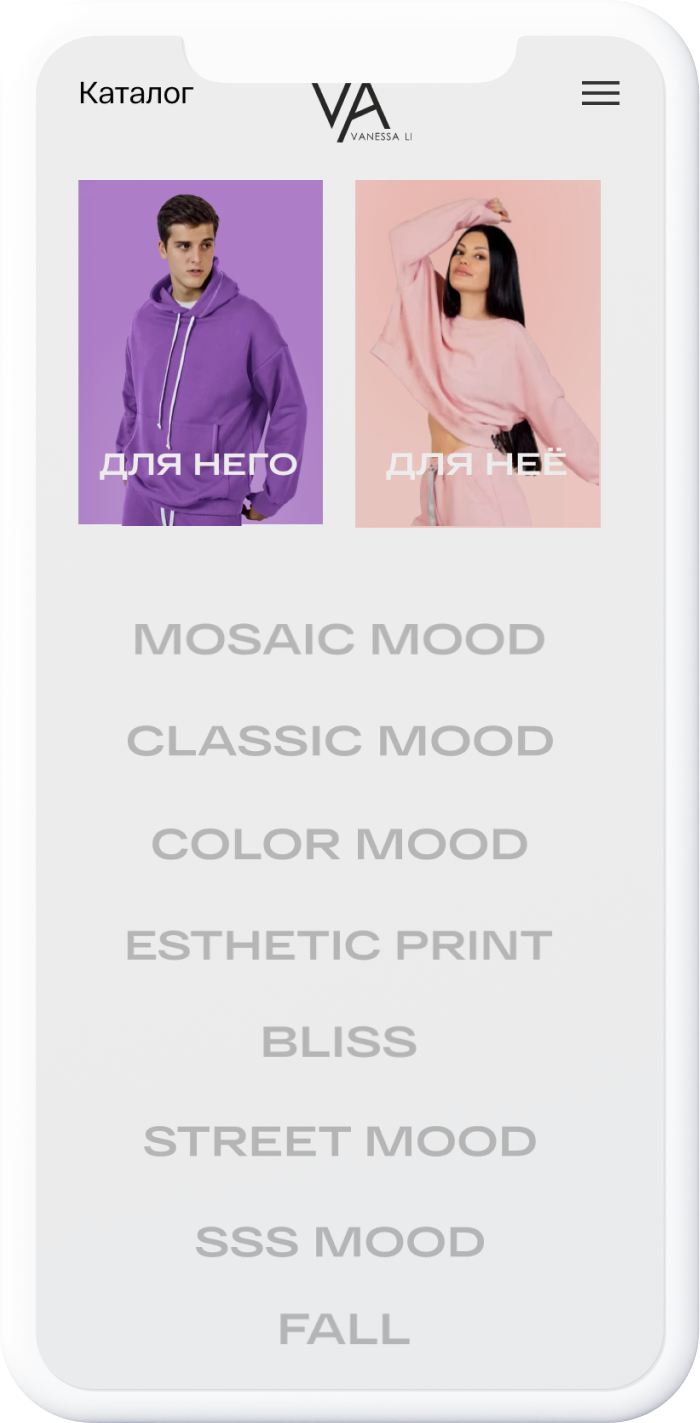700x1423 pixels.
Task: Select the STREET MOOD collection
Action: 340,1141
